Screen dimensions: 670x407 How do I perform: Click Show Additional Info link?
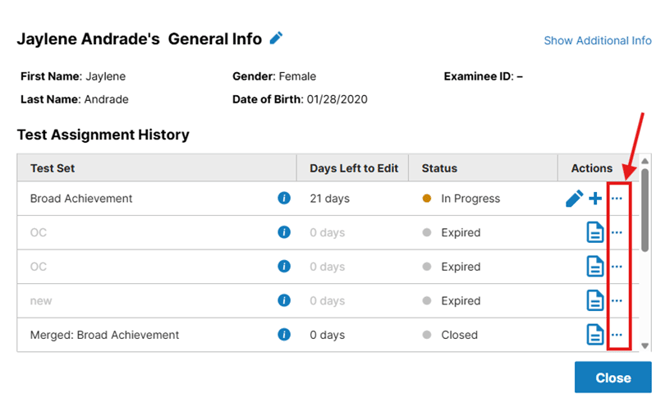[597, 41]
